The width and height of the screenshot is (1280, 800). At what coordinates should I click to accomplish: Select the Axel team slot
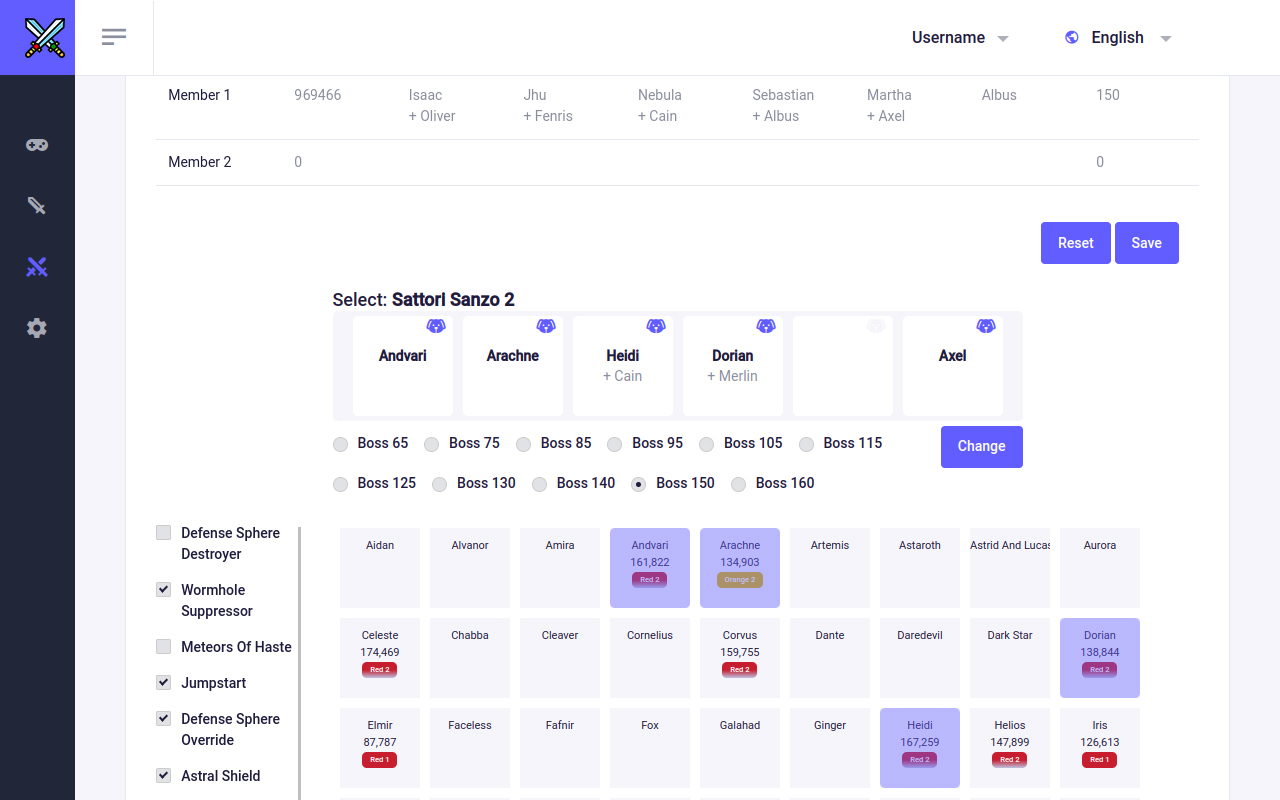pos(953,366)
